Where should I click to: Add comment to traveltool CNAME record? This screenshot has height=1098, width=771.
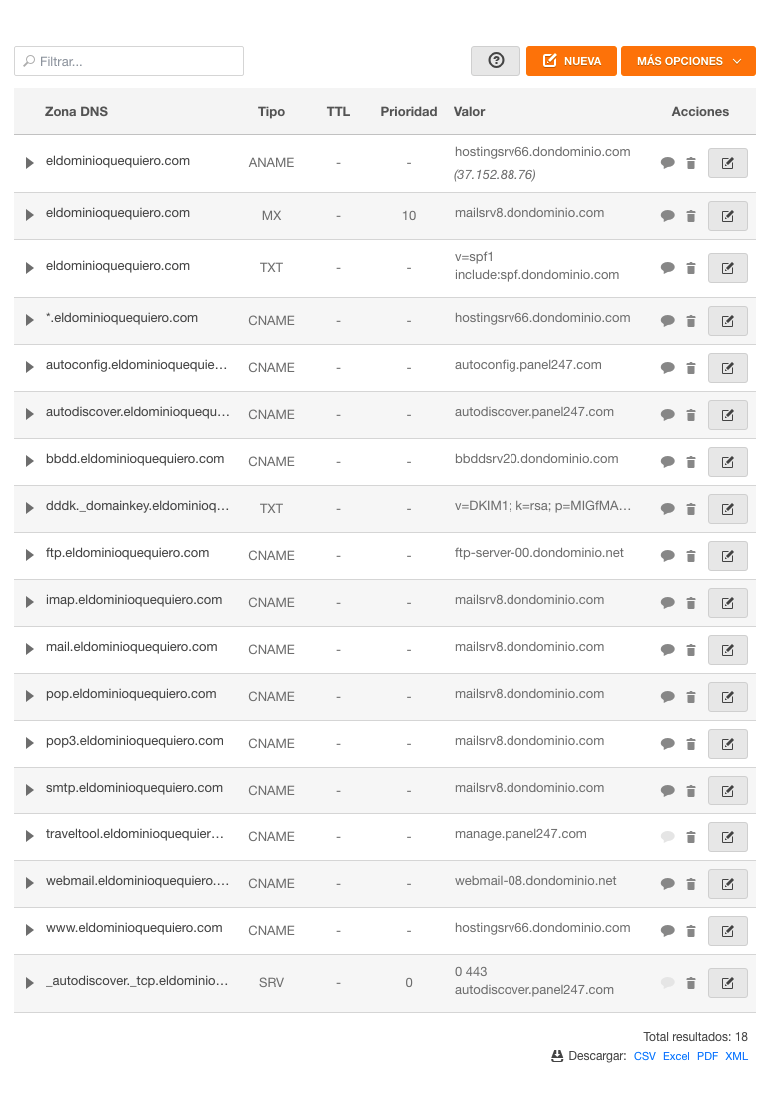[x=668, y=837]
